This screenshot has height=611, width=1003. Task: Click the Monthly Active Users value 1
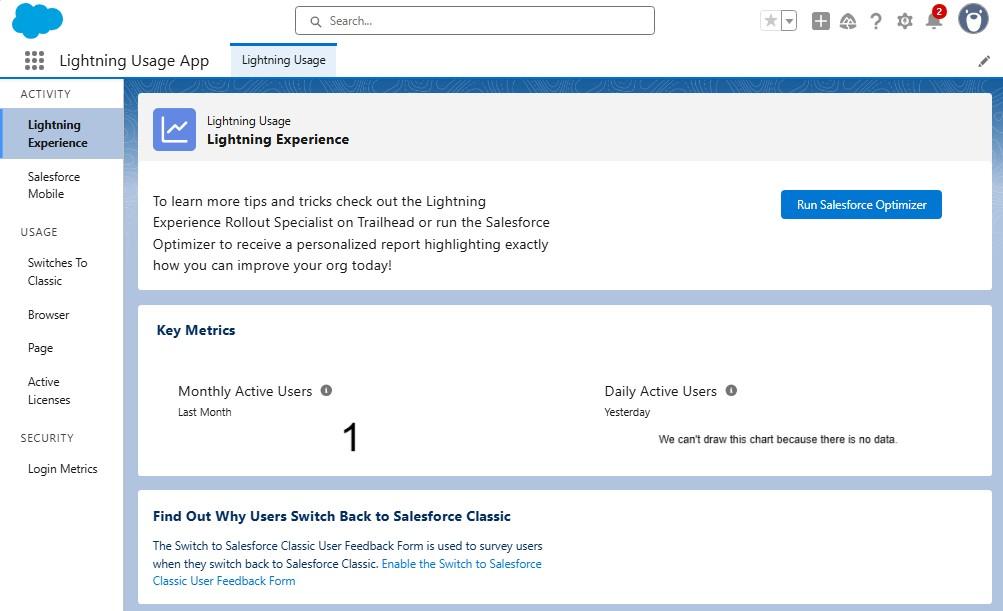coord(351,438)
